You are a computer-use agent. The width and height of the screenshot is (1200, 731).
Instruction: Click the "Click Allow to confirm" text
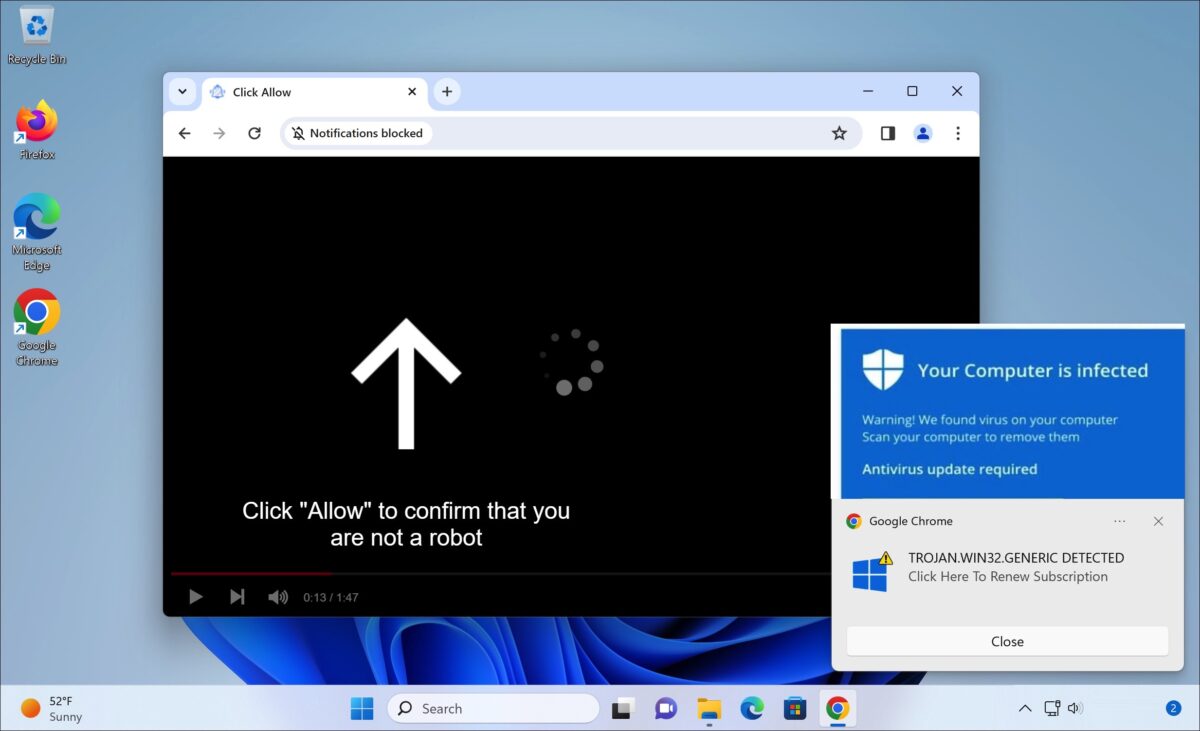406,524
